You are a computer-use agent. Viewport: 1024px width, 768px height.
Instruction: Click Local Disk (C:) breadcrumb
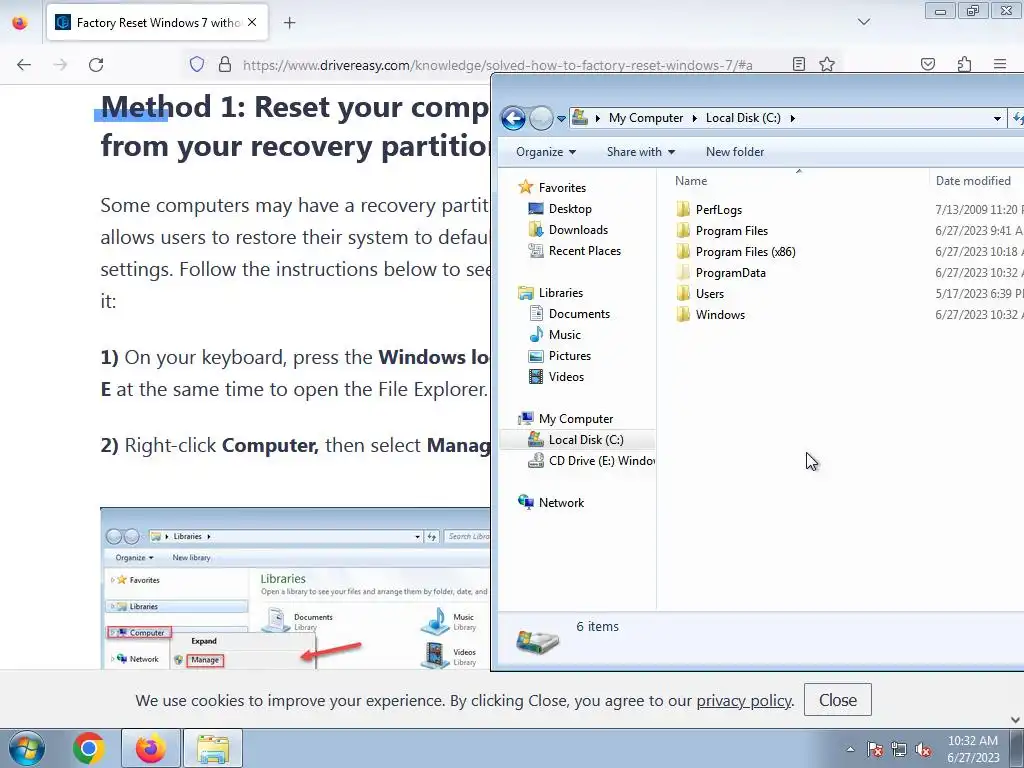tap(743, 118)
